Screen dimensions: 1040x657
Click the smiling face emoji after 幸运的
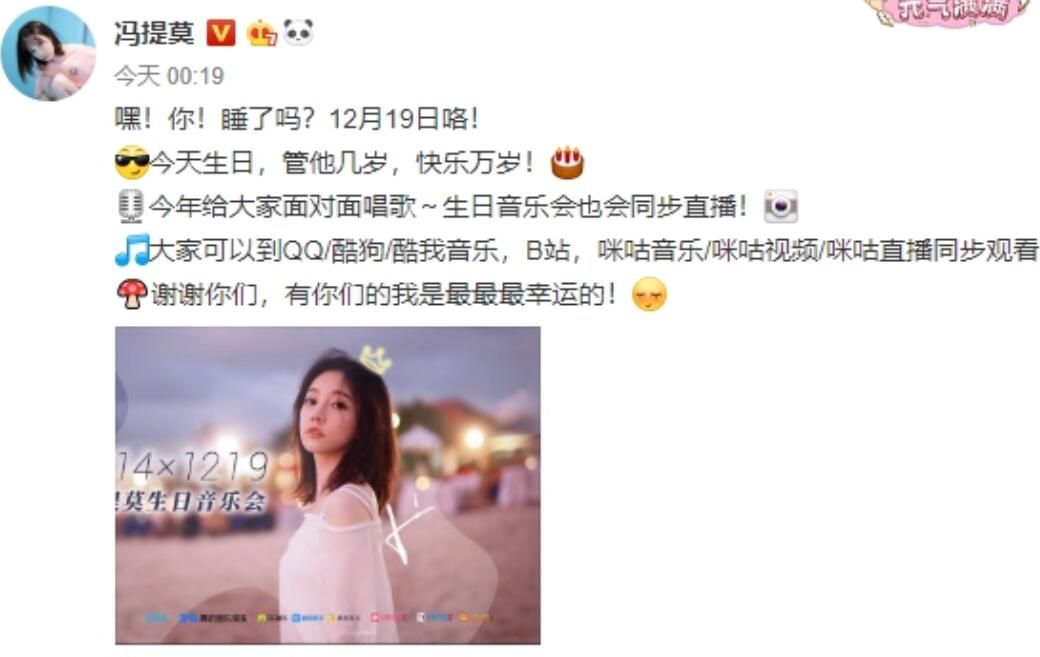(x=649, y=294)
